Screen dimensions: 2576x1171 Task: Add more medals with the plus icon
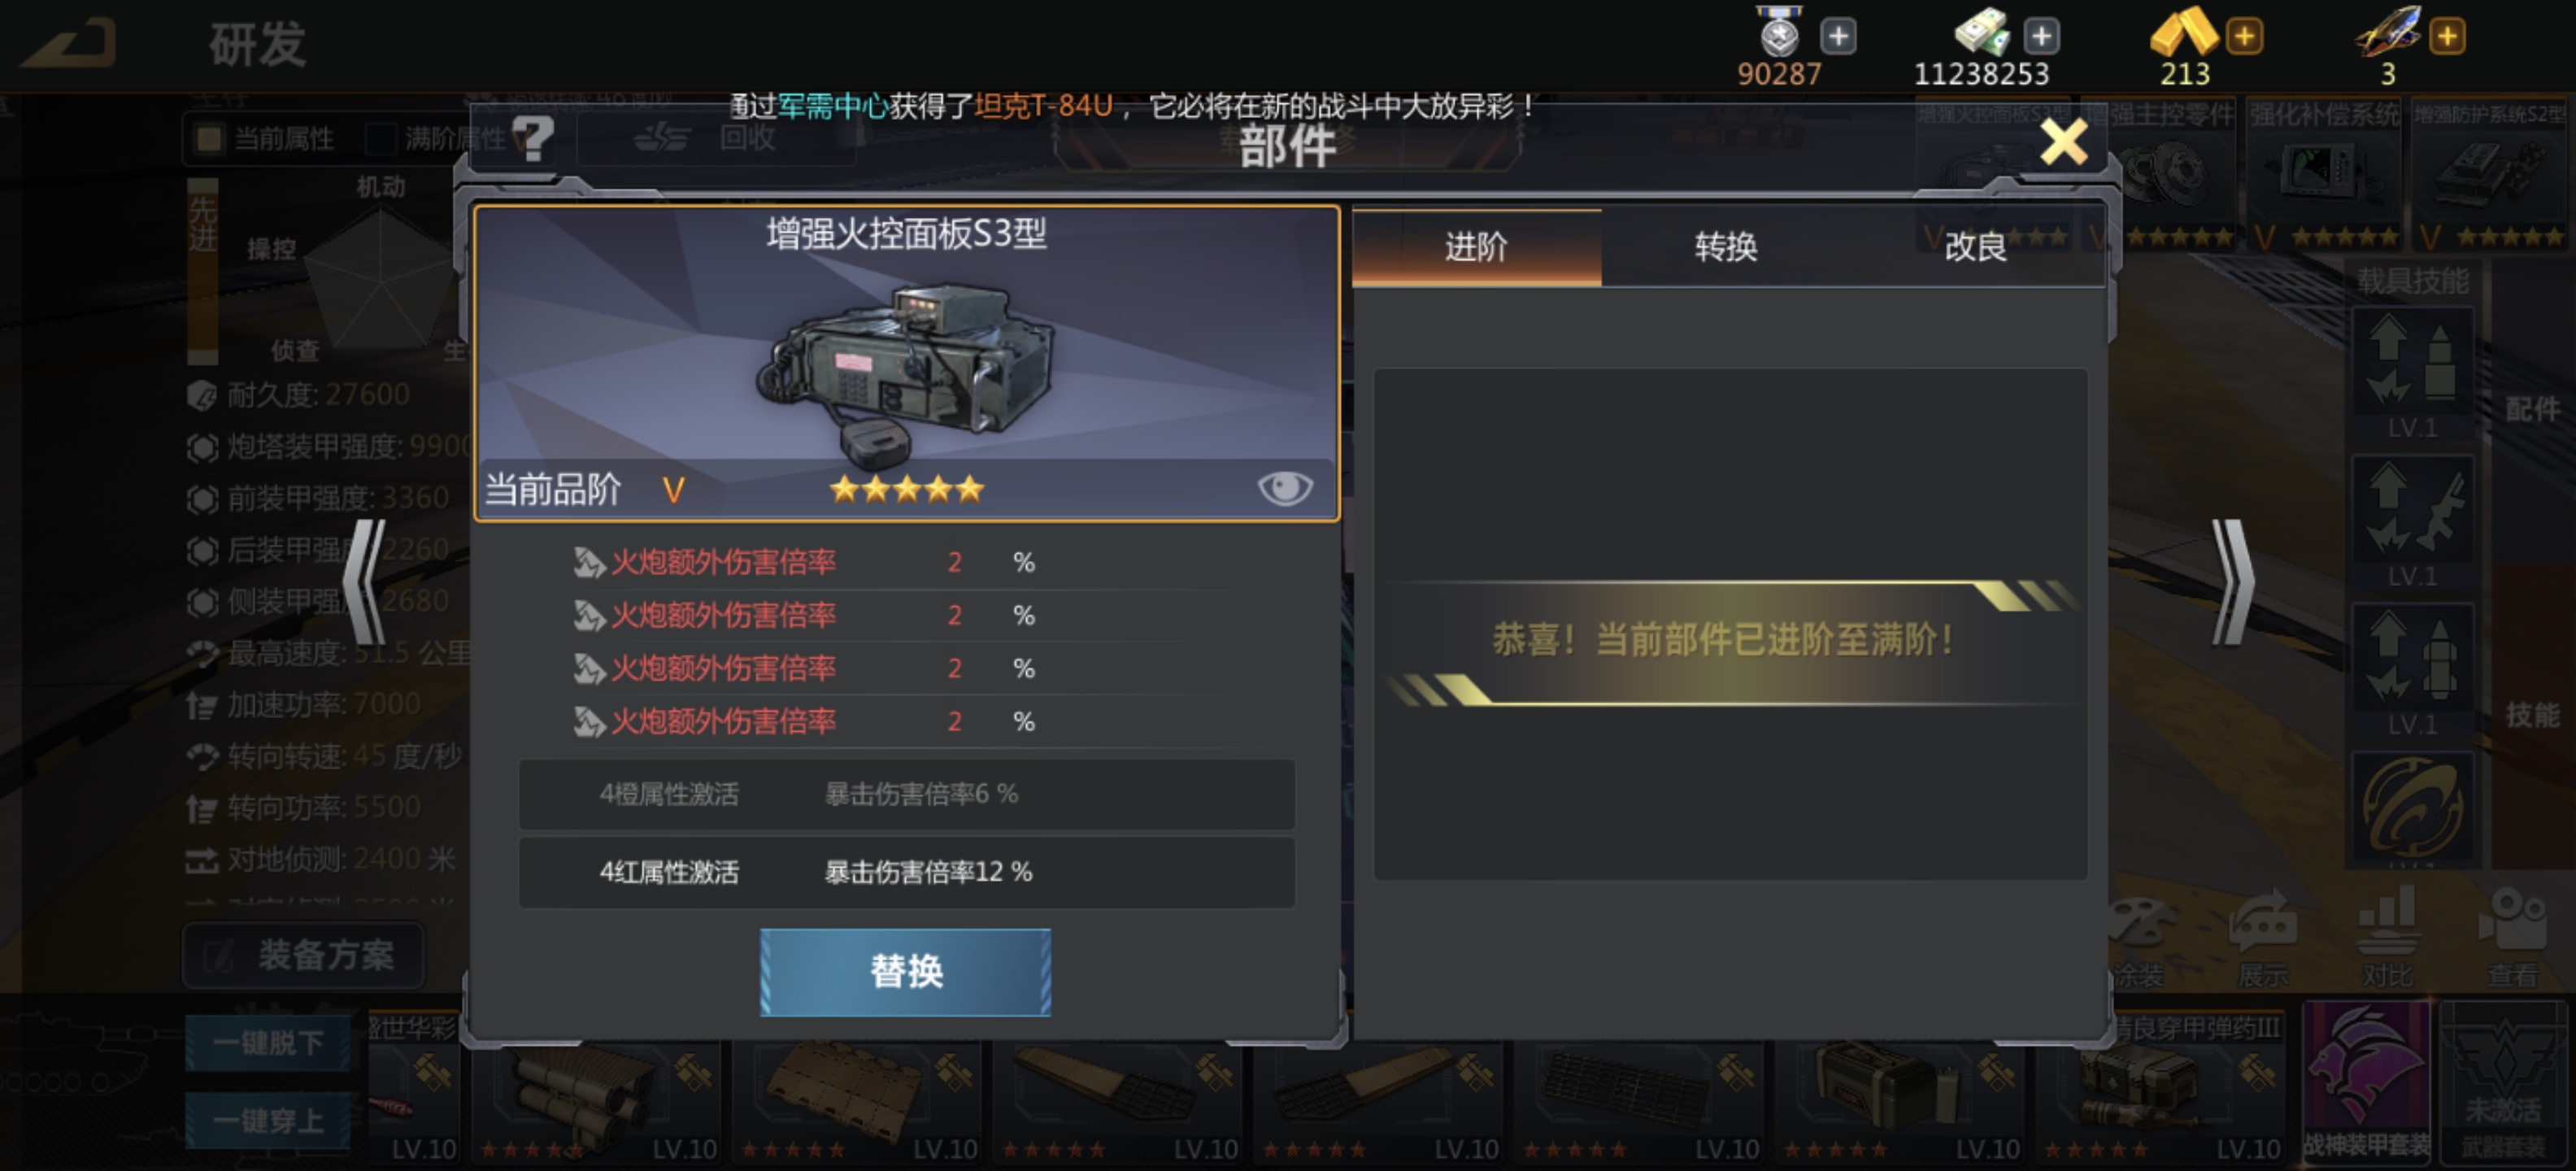1838,37
